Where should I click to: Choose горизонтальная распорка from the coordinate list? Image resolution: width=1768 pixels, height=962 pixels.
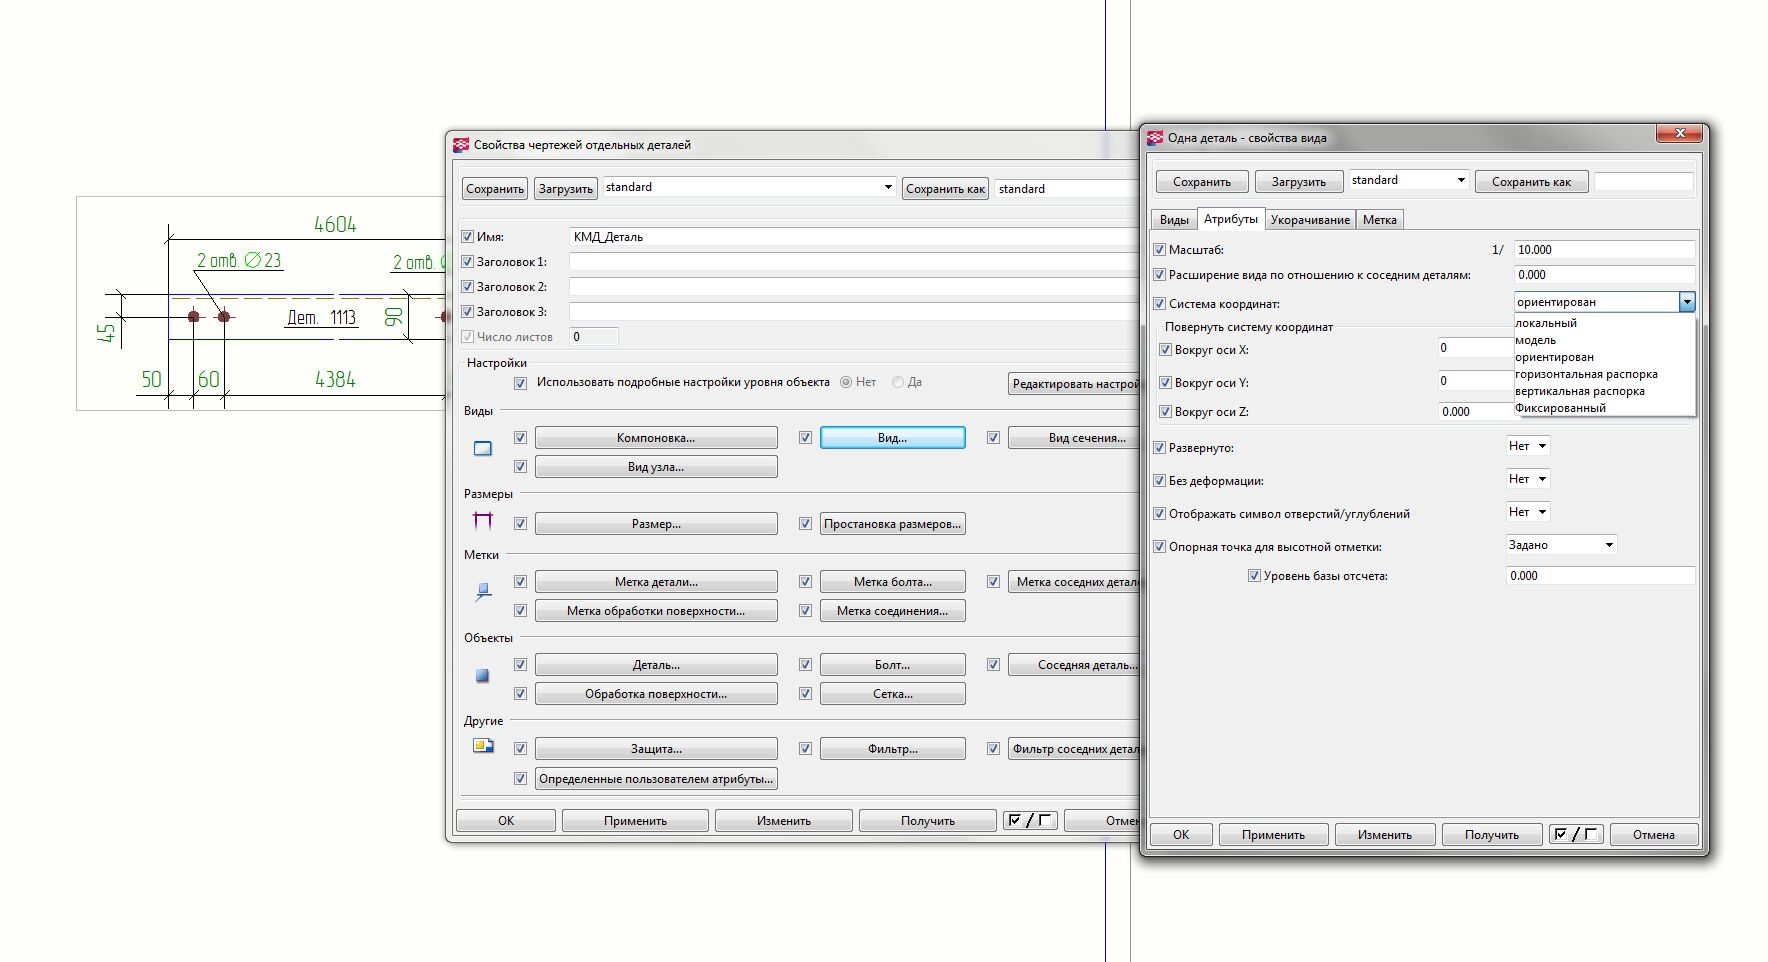pyautogui.click(x=1586, y=374)
